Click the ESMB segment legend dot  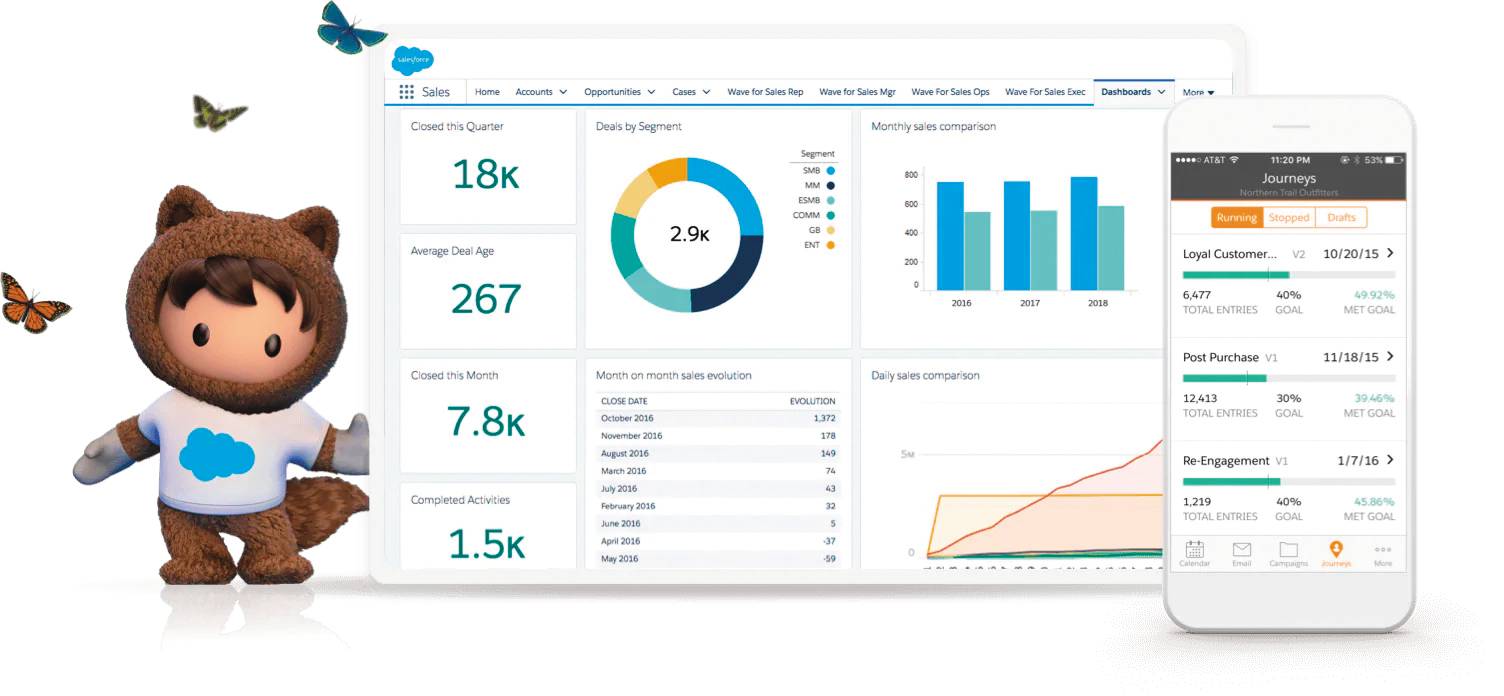tap(830, 201)
